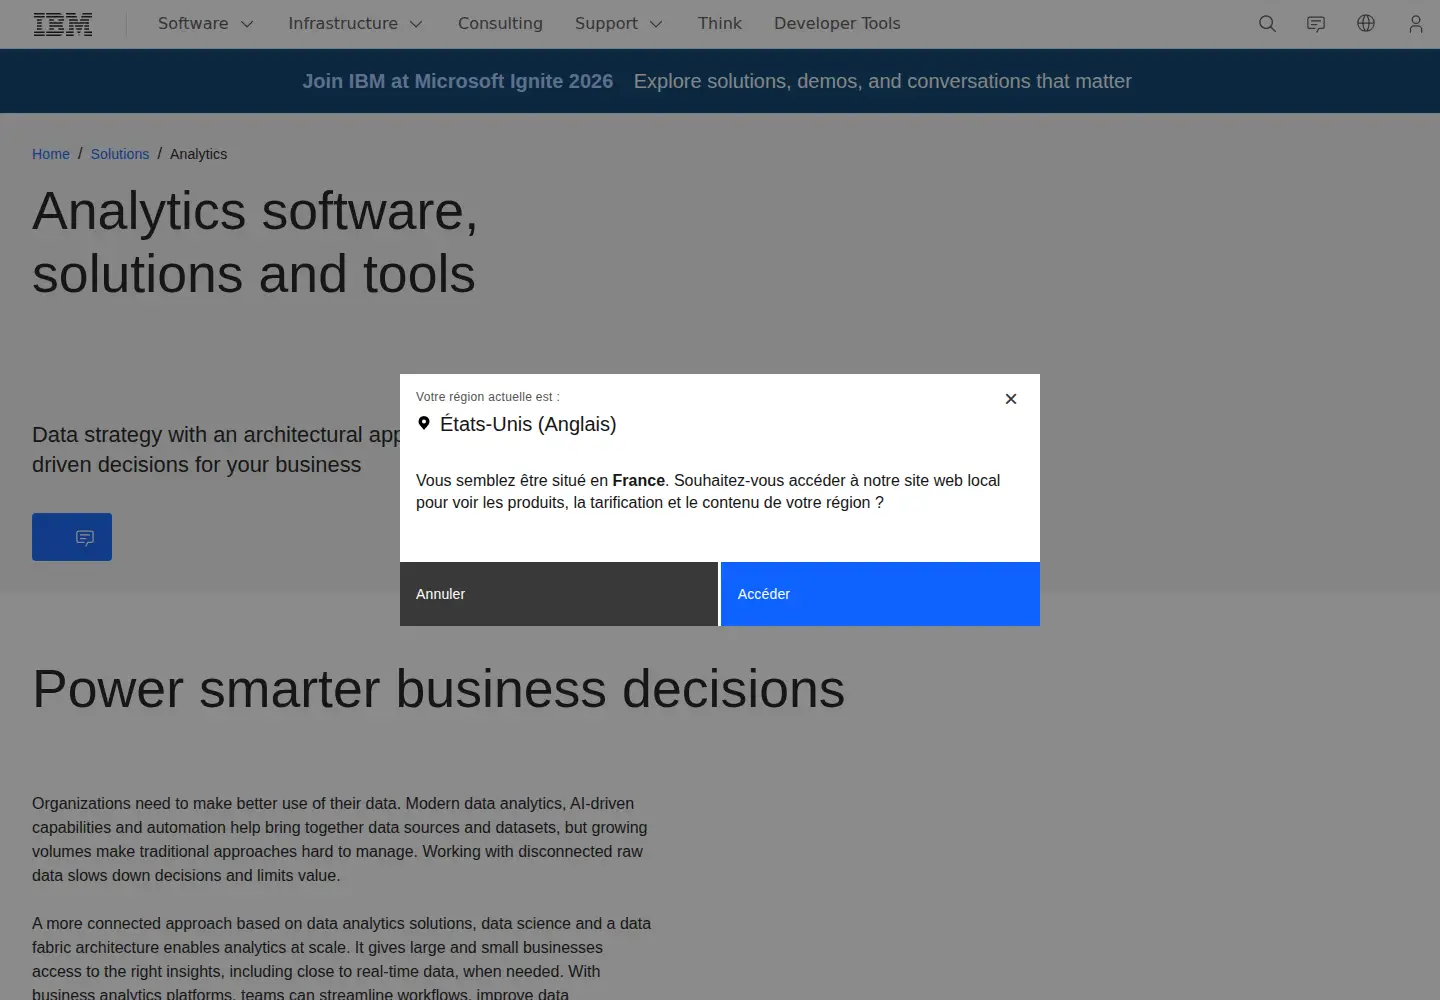Image resolution: width=1440 pixels, height=1000 pixels.
Task: Click the 'Analytics software, solutions and tools' heading
Action: [255, 242]
